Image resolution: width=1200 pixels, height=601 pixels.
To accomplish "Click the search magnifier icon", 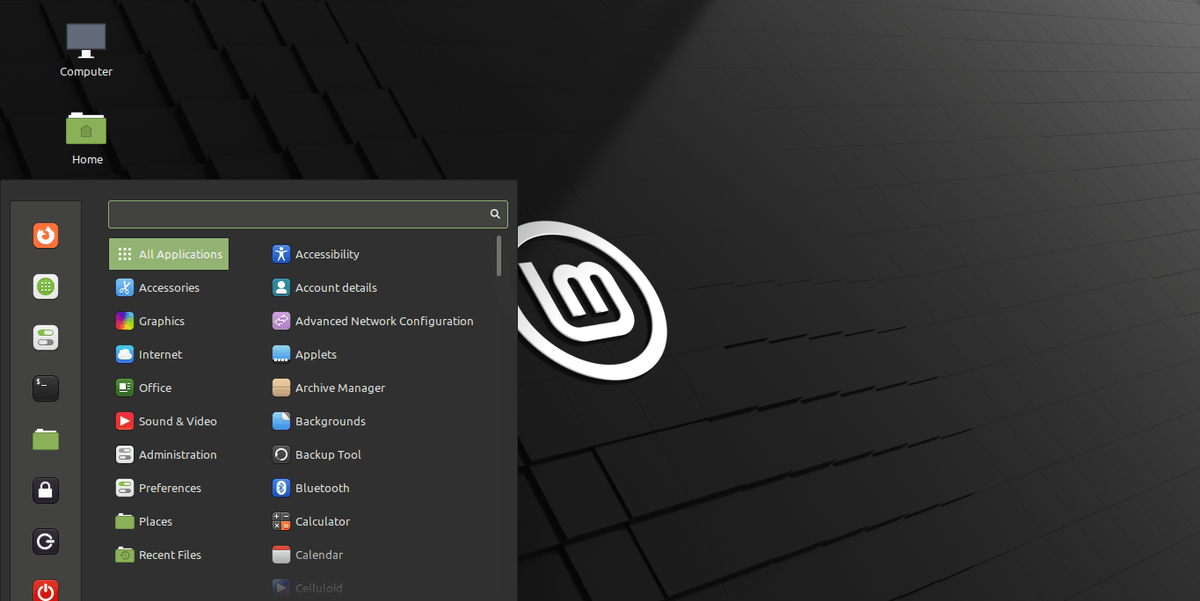I will (495, 214).
